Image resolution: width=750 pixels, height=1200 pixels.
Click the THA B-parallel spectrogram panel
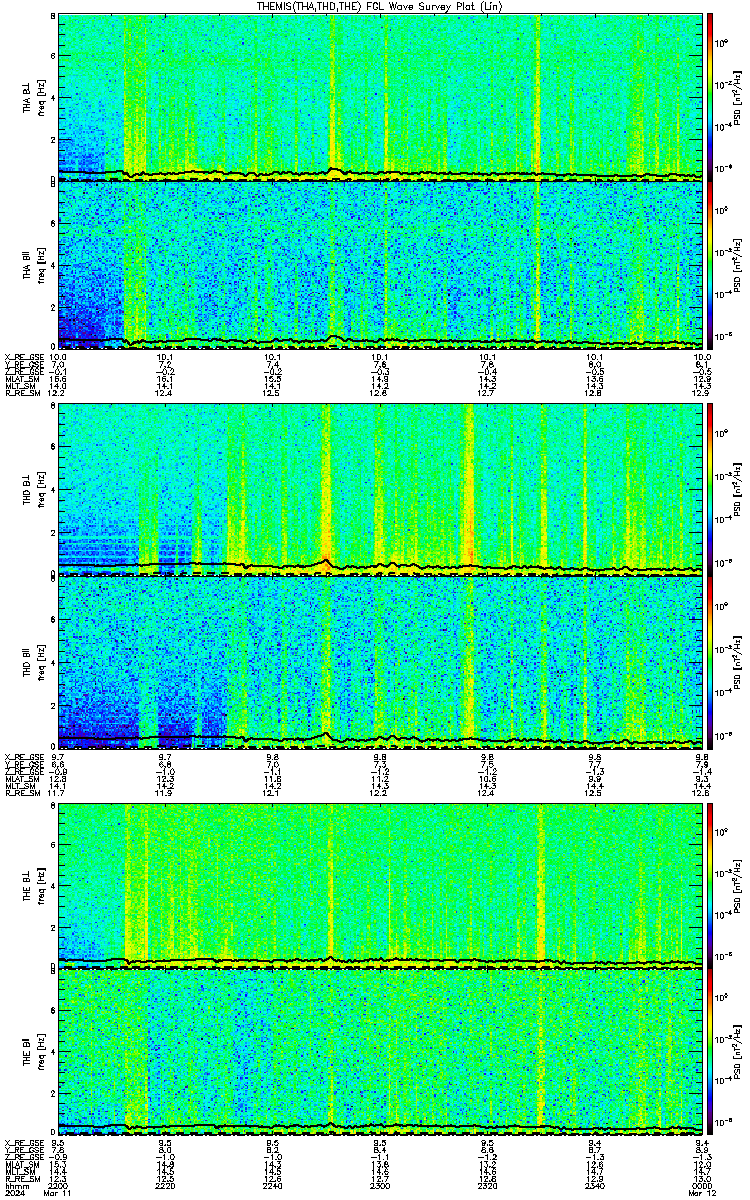pos(381,265)
